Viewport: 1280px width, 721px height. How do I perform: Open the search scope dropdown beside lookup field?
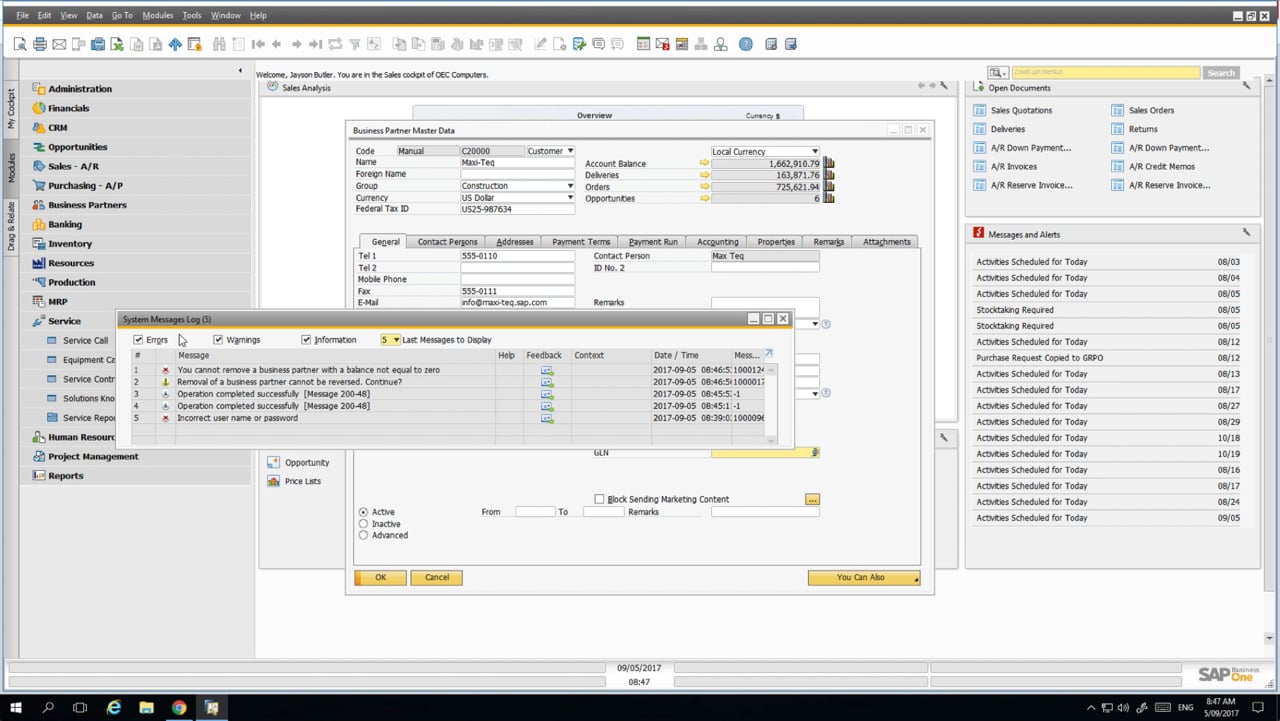997,73
